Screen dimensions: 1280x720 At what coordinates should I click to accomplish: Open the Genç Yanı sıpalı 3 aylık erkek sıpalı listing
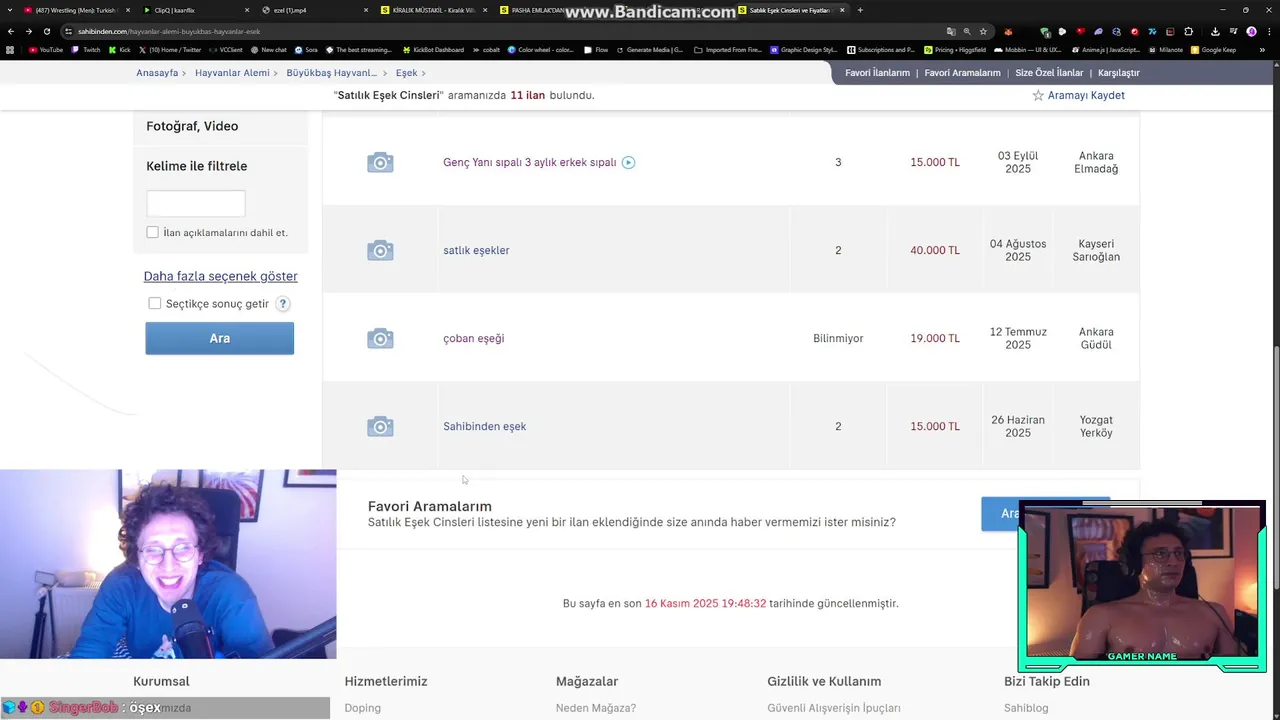(530, 163)
